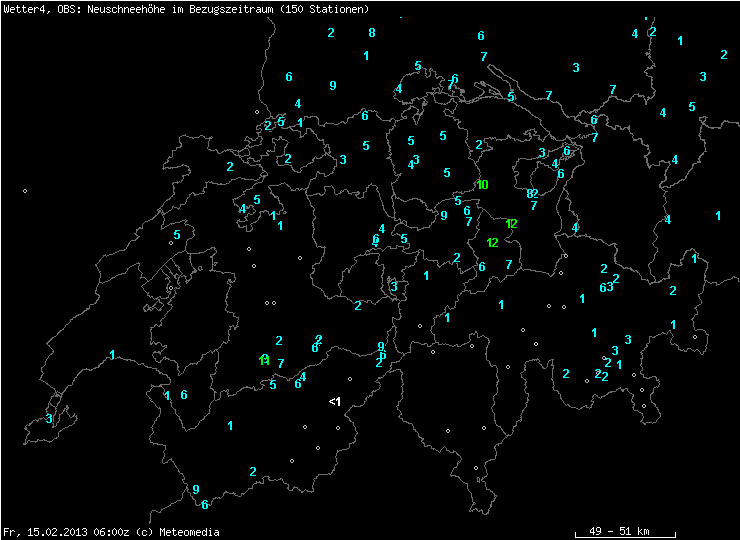The image size is (740, 540).
Task: Click the cyan 3 in the southwest corner
Action: (48, 419)
